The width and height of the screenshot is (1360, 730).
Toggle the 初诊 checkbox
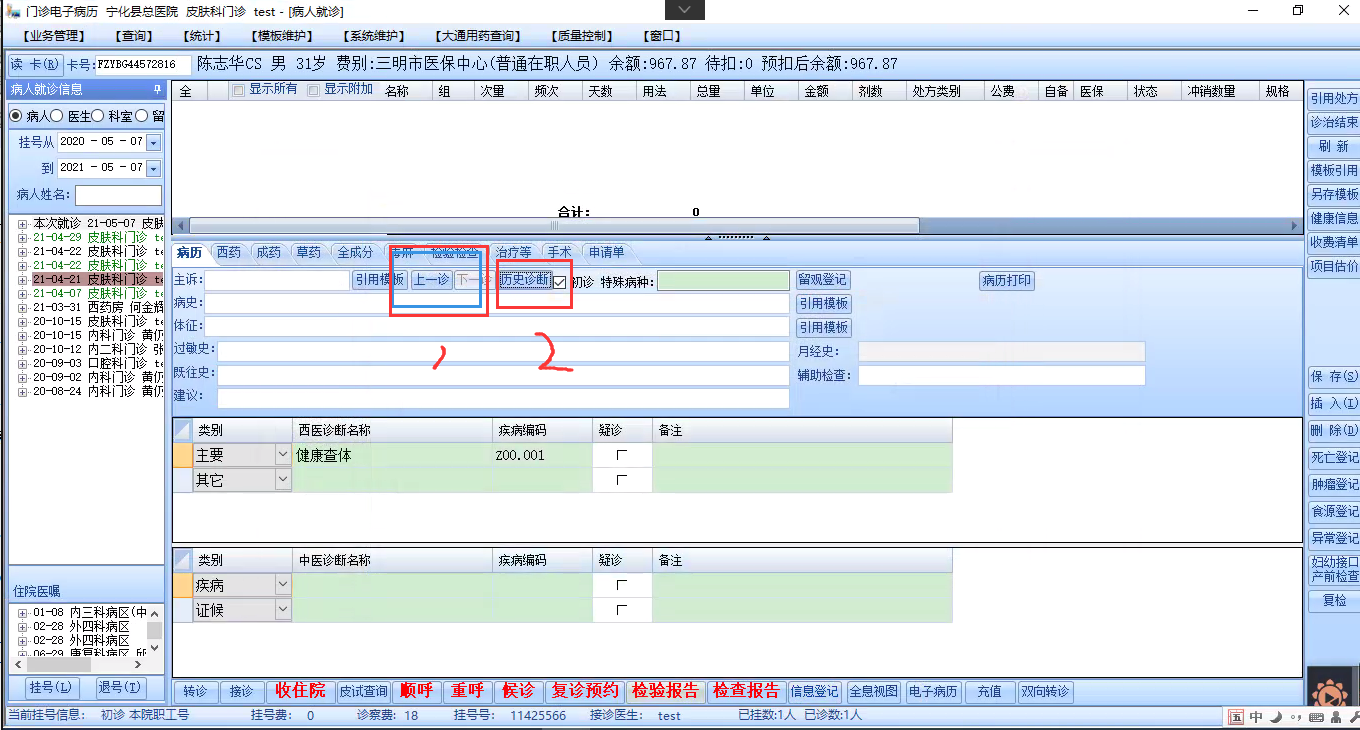[x=560, y=282]
